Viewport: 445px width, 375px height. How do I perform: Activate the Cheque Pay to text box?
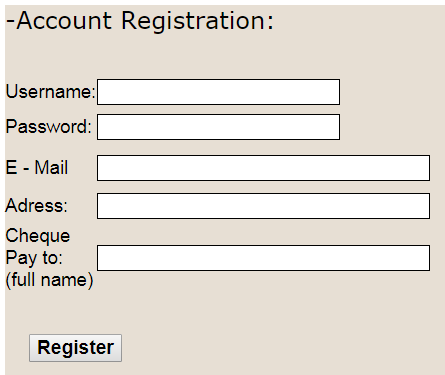(263, 258)
